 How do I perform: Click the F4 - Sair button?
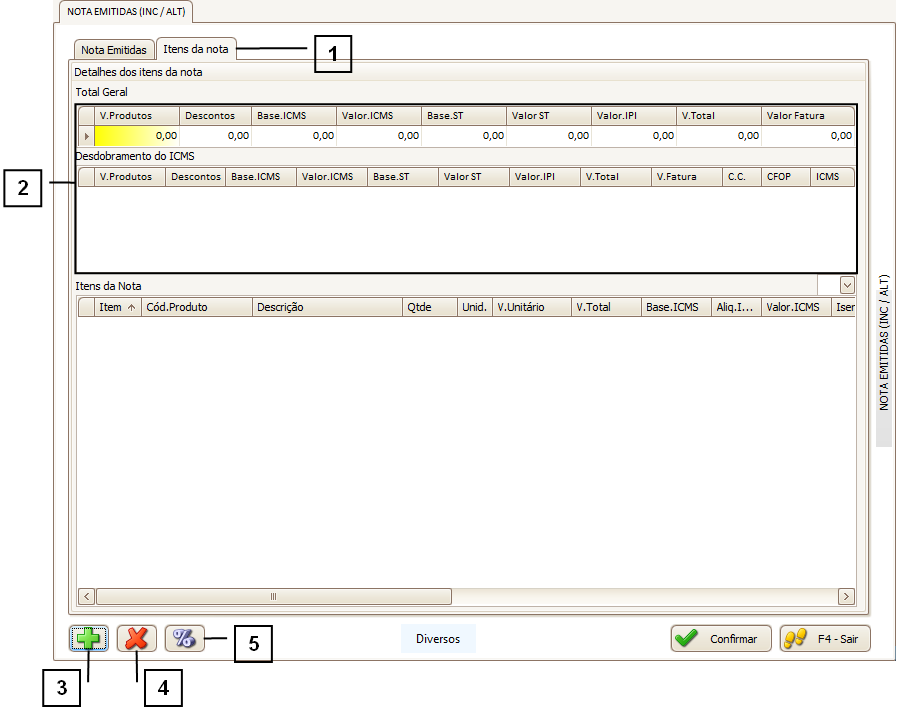pyautogui.click(x=825, y=639)
